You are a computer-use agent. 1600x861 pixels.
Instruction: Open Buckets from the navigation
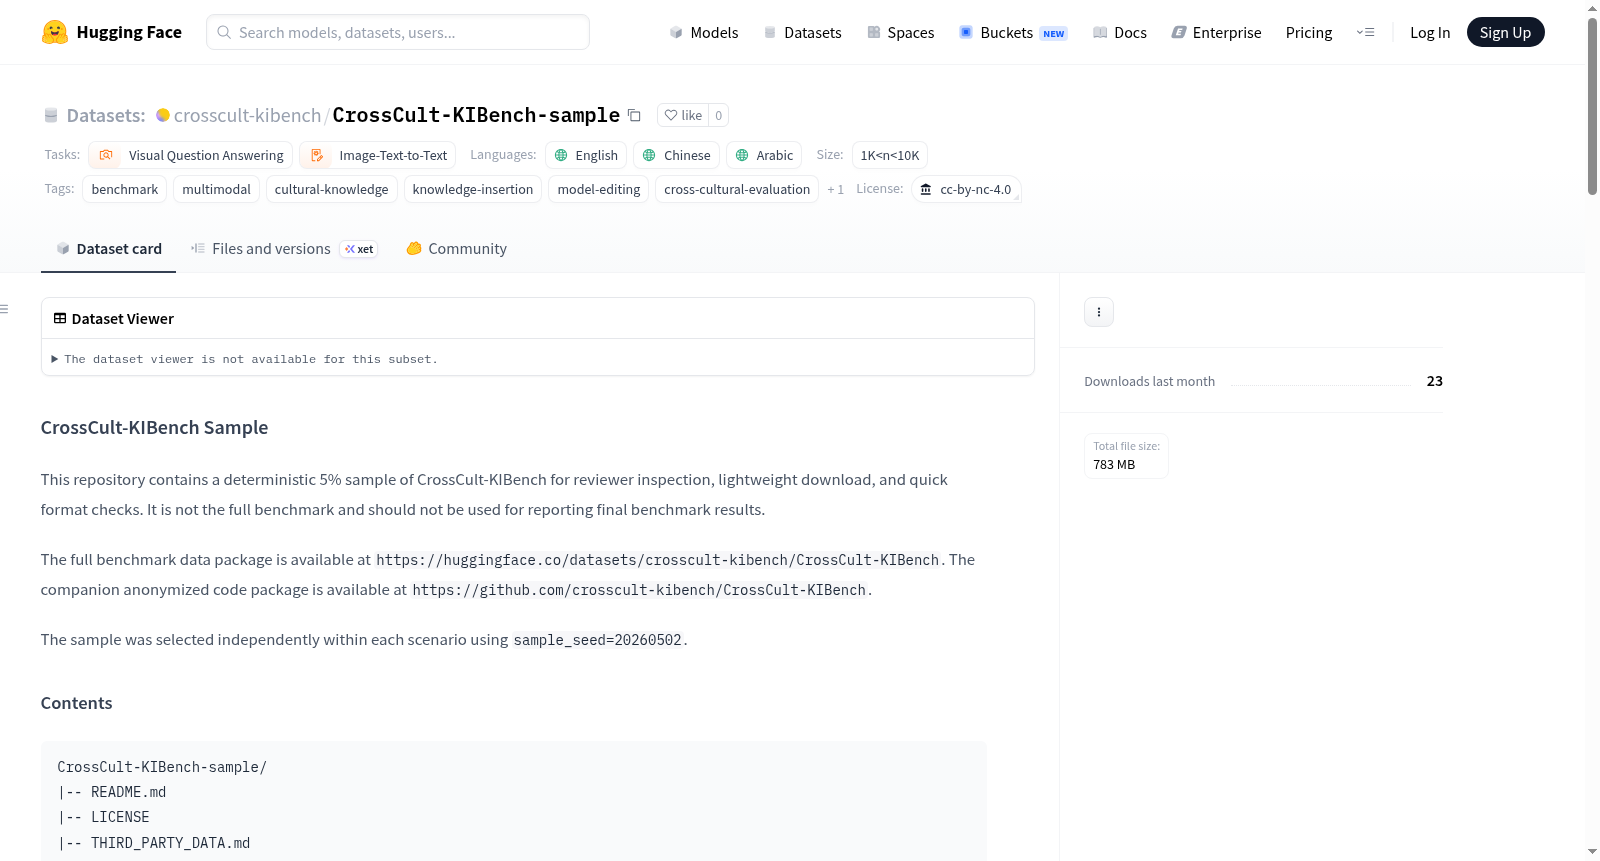pos(1013,32)
